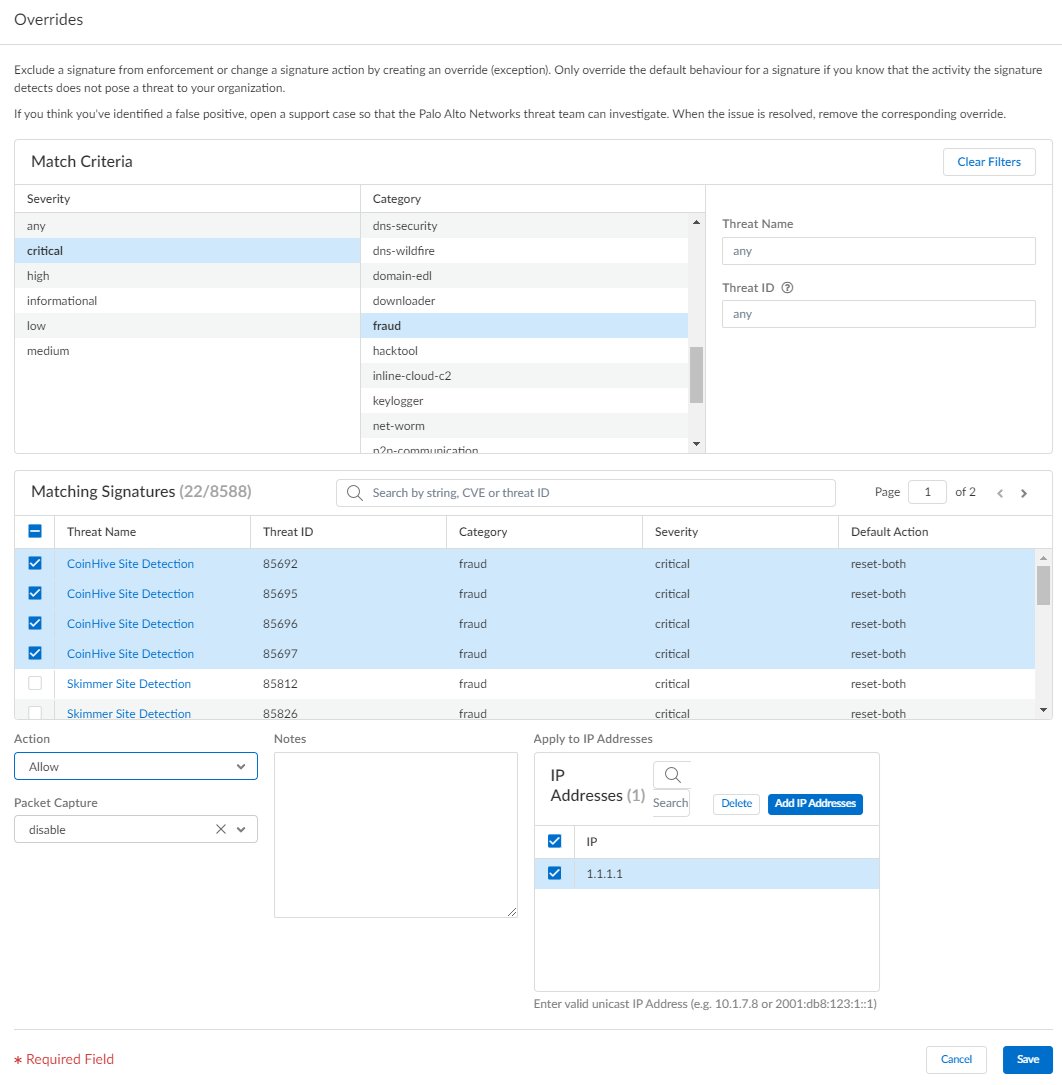Go to next page of matching signatures
Image resolution: width=1062 pixels, height=1085 pixels.
[x=1024, y=493]
